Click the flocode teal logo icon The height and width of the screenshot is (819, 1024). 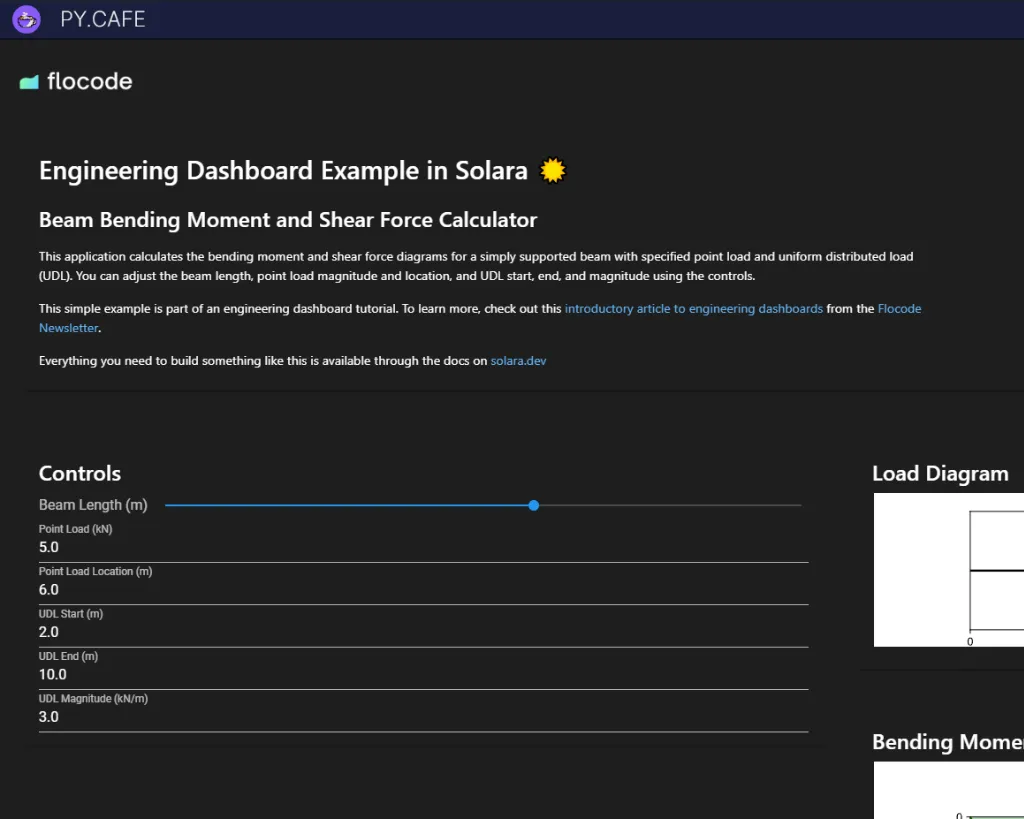pos(28,82)
